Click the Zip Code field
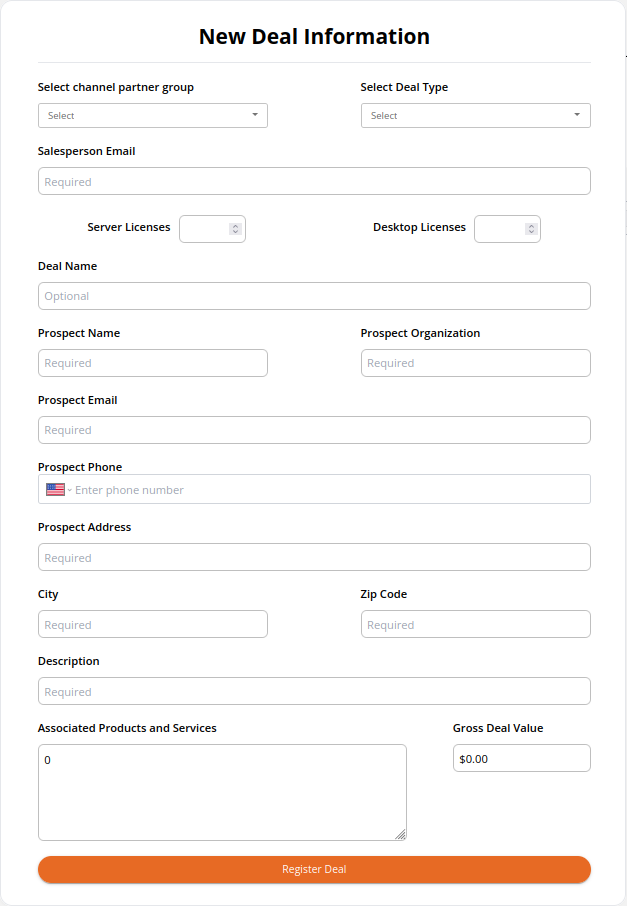 (476, 624)
